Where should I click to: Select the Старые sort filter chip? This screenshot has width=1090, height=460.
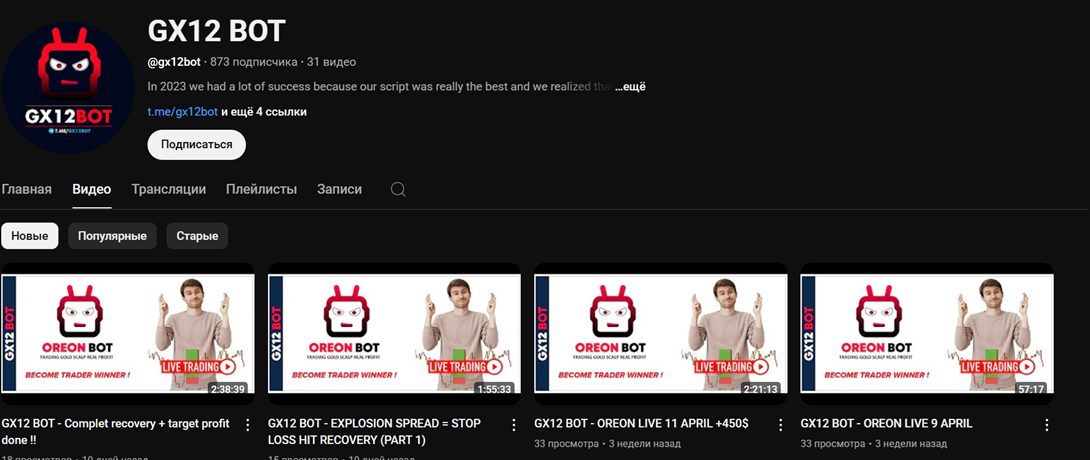pyautogui.click(x=197, y=236)
